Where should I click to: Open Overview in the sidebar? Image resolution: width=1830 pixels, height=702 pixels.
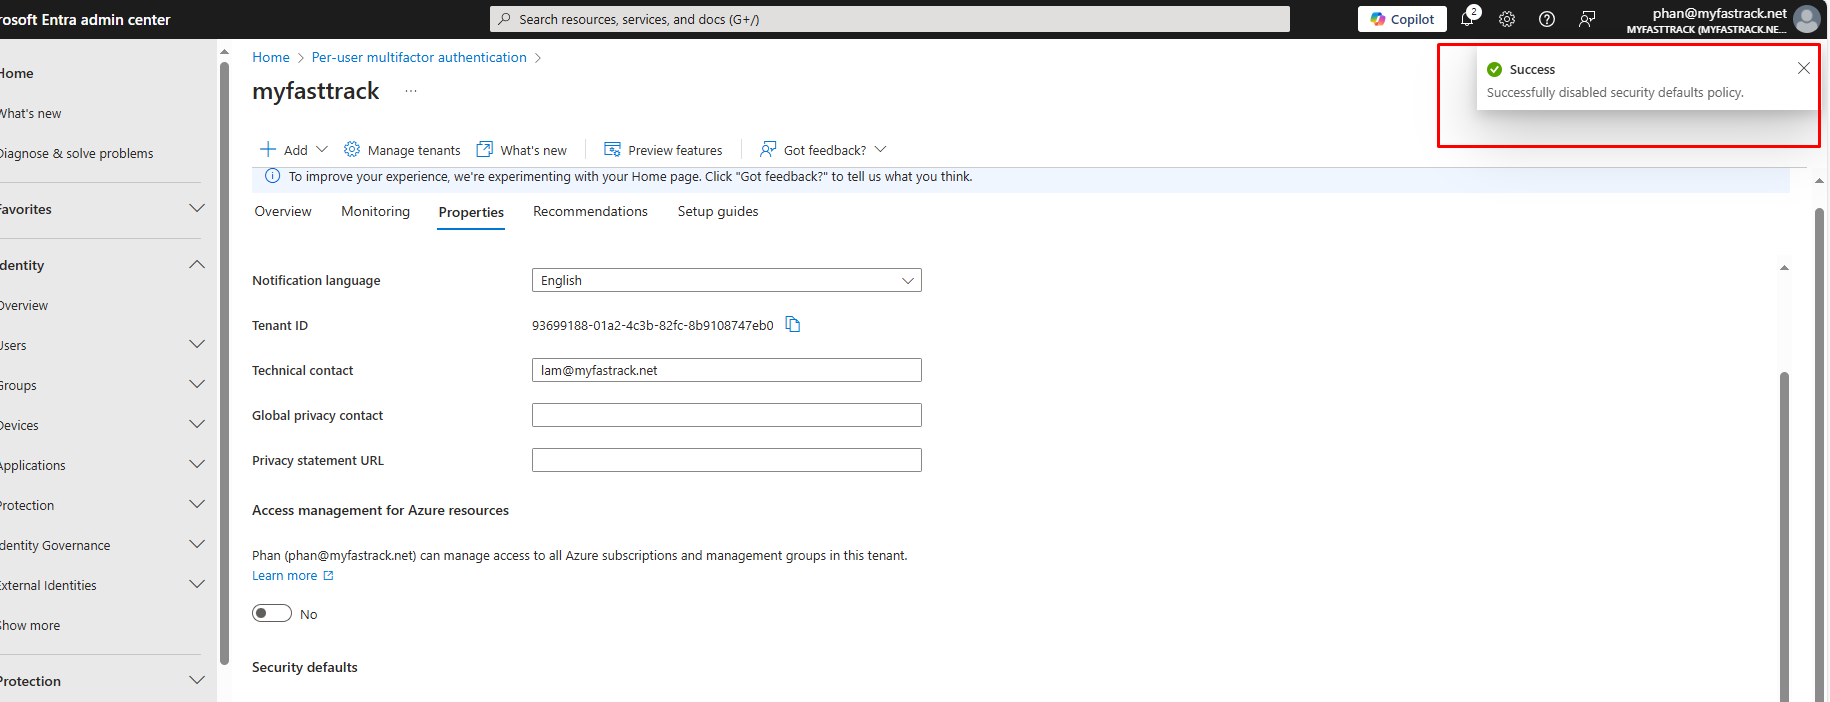(24, 305)
